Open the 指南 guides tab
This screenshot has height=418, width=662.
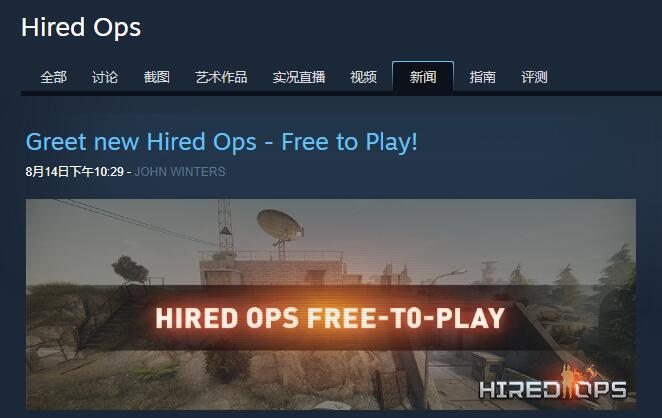(483, 77)
